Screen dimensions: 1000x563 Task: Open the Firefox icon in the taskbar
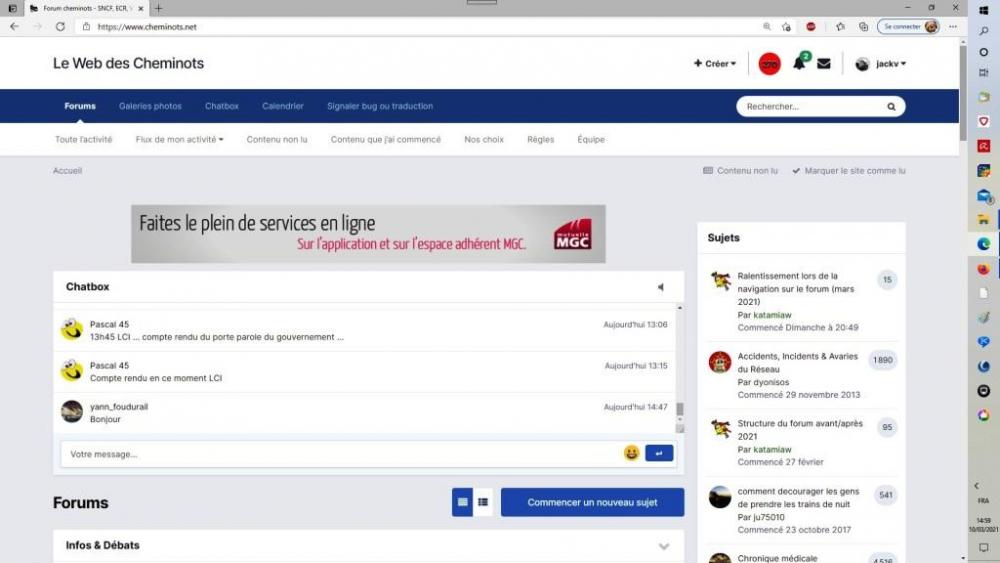coord(983,269)
